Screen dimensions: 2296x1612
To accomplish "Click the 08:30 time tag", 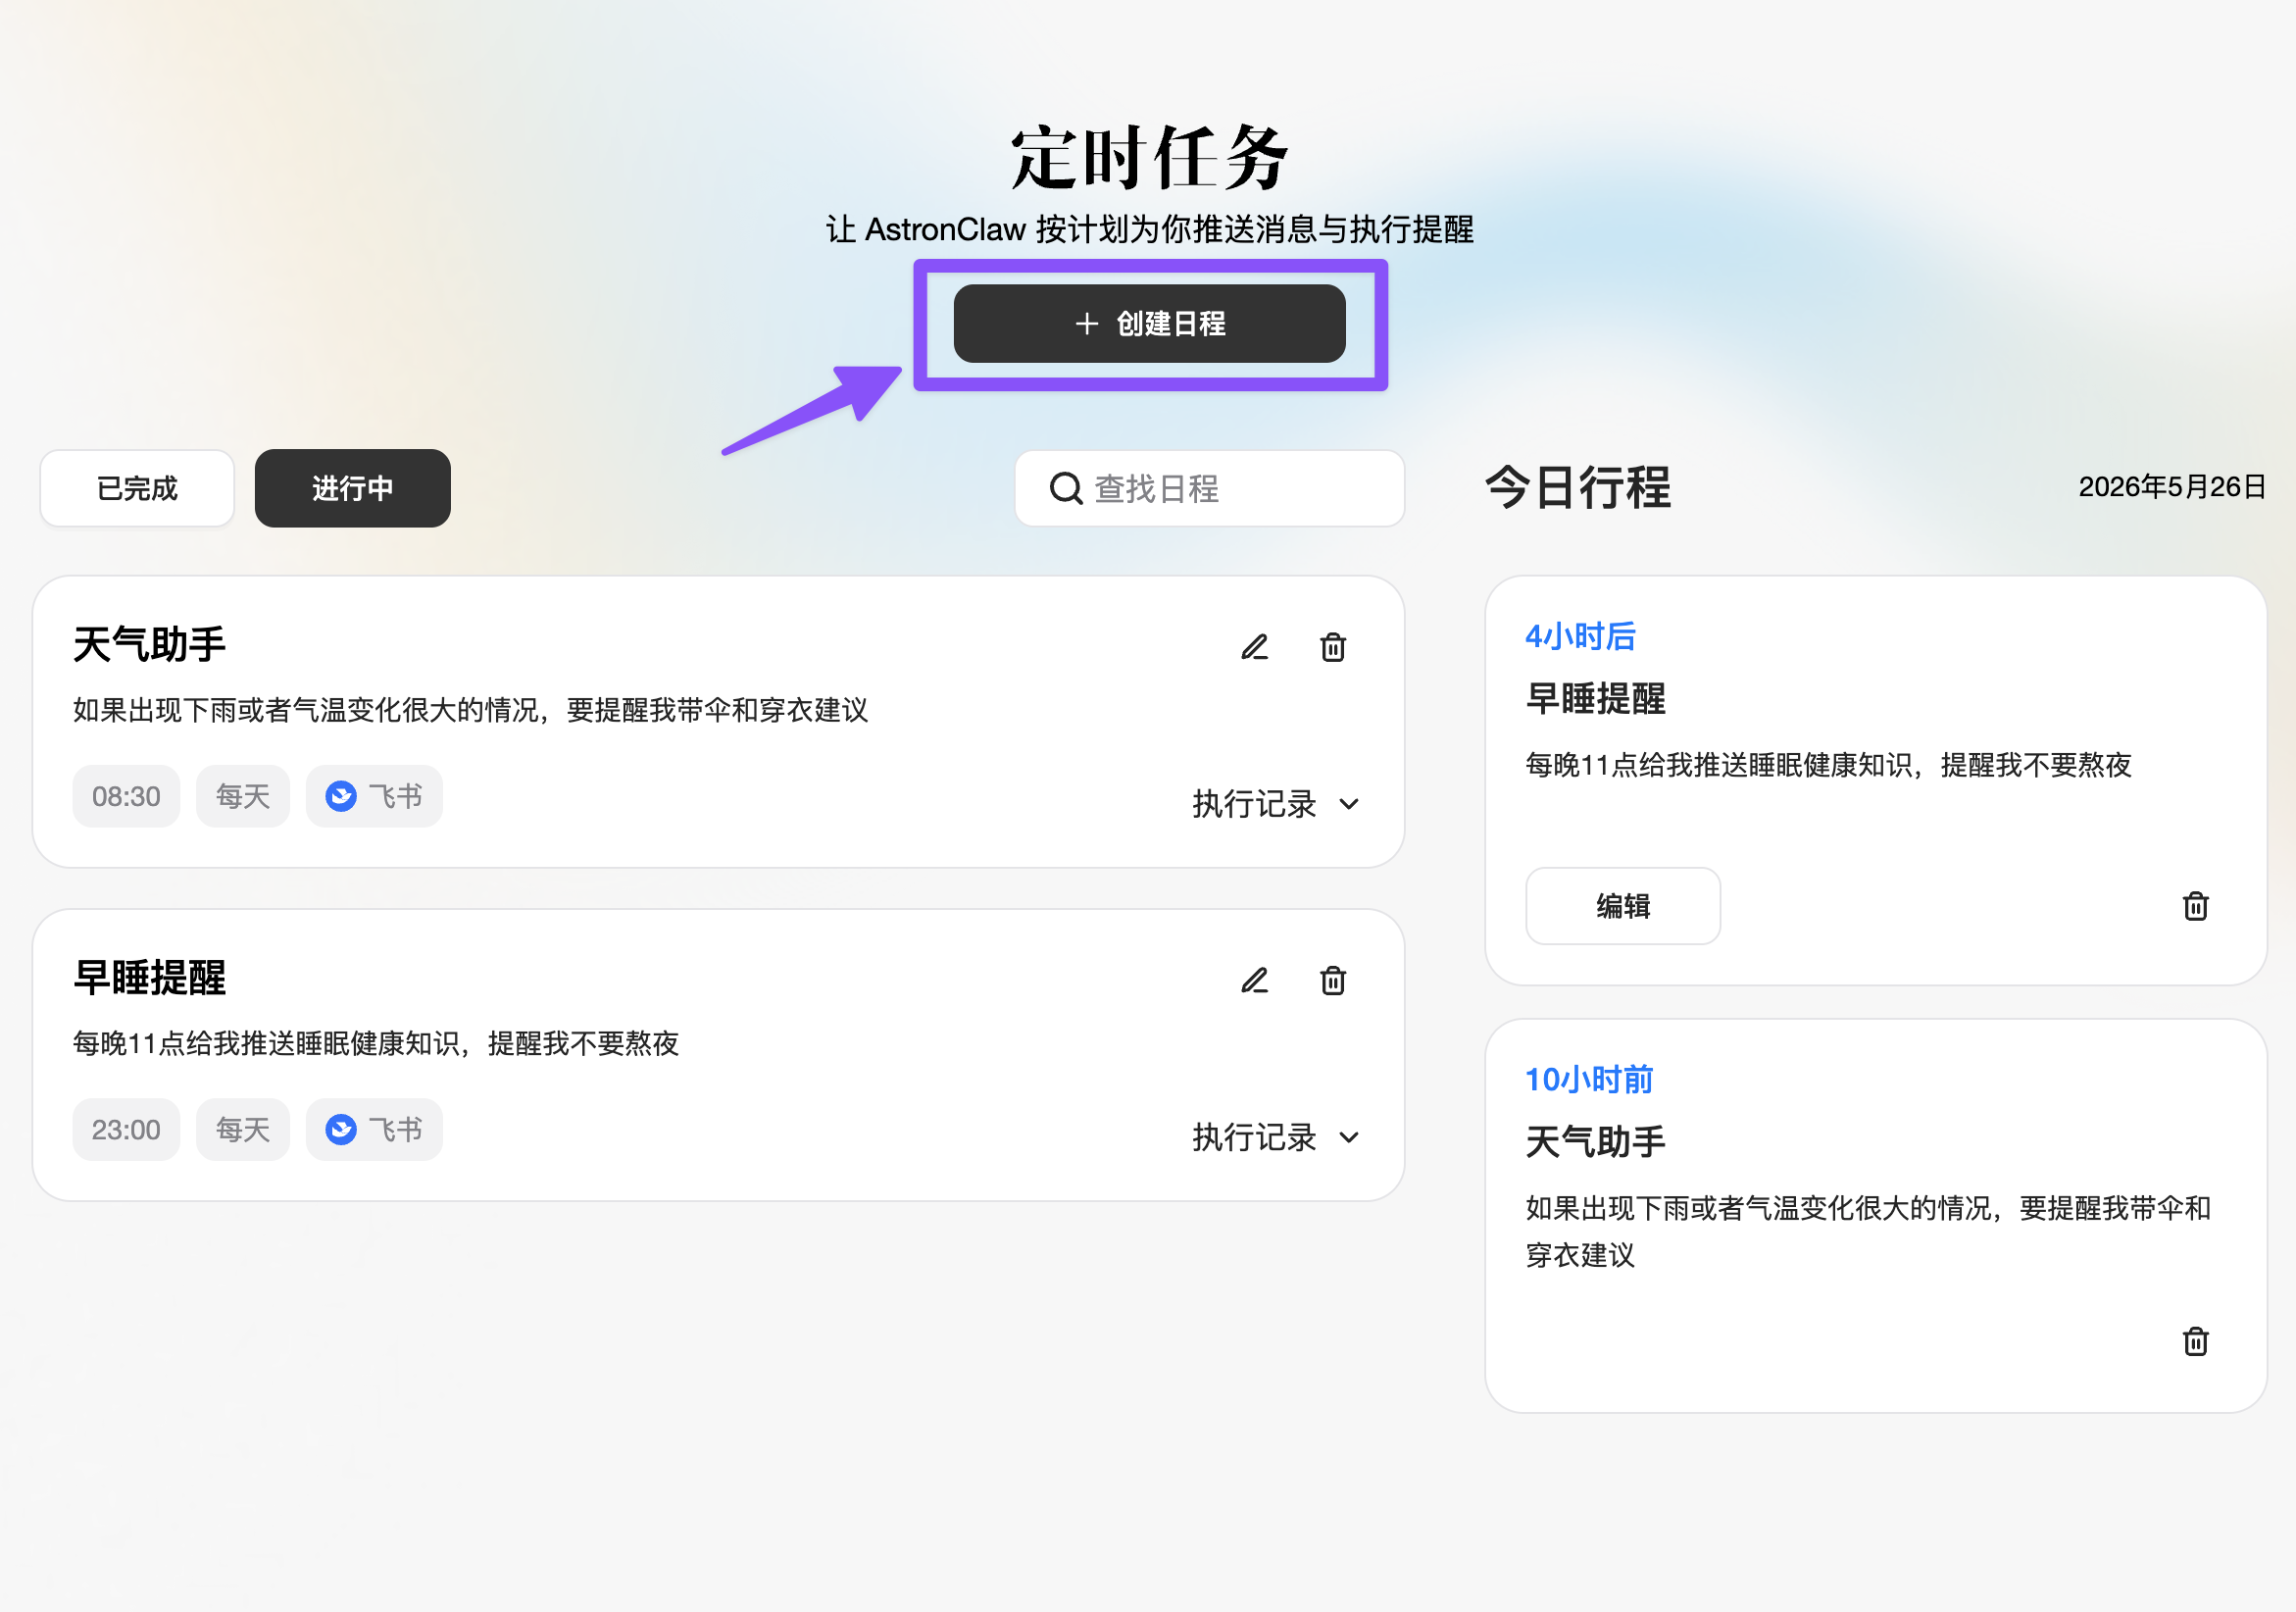I will point(126,796).
